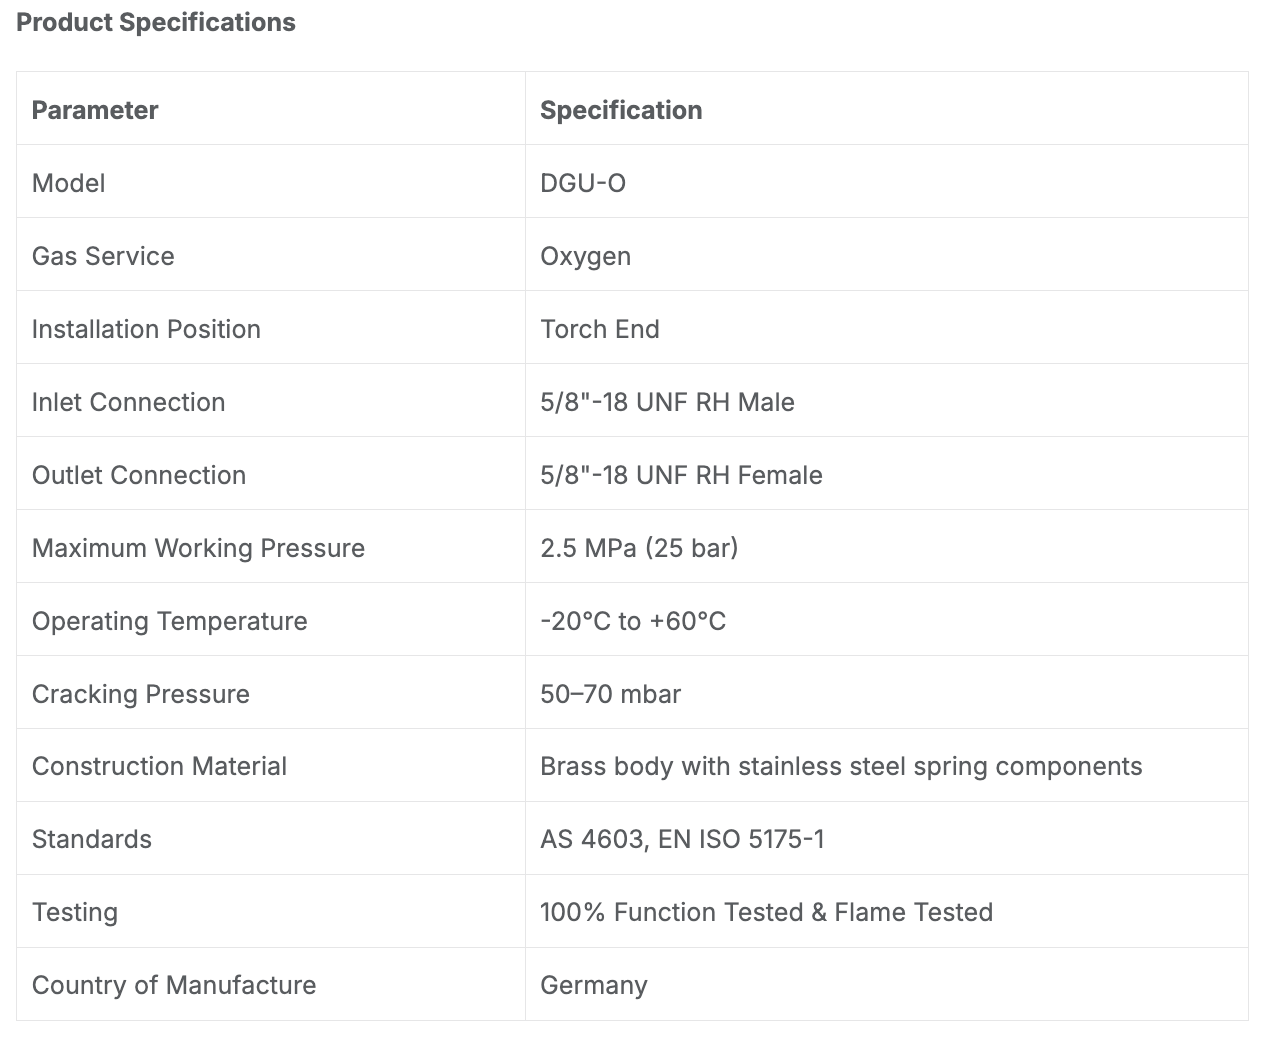Click the -20°C to +60°C temperature value

point(633,621)
